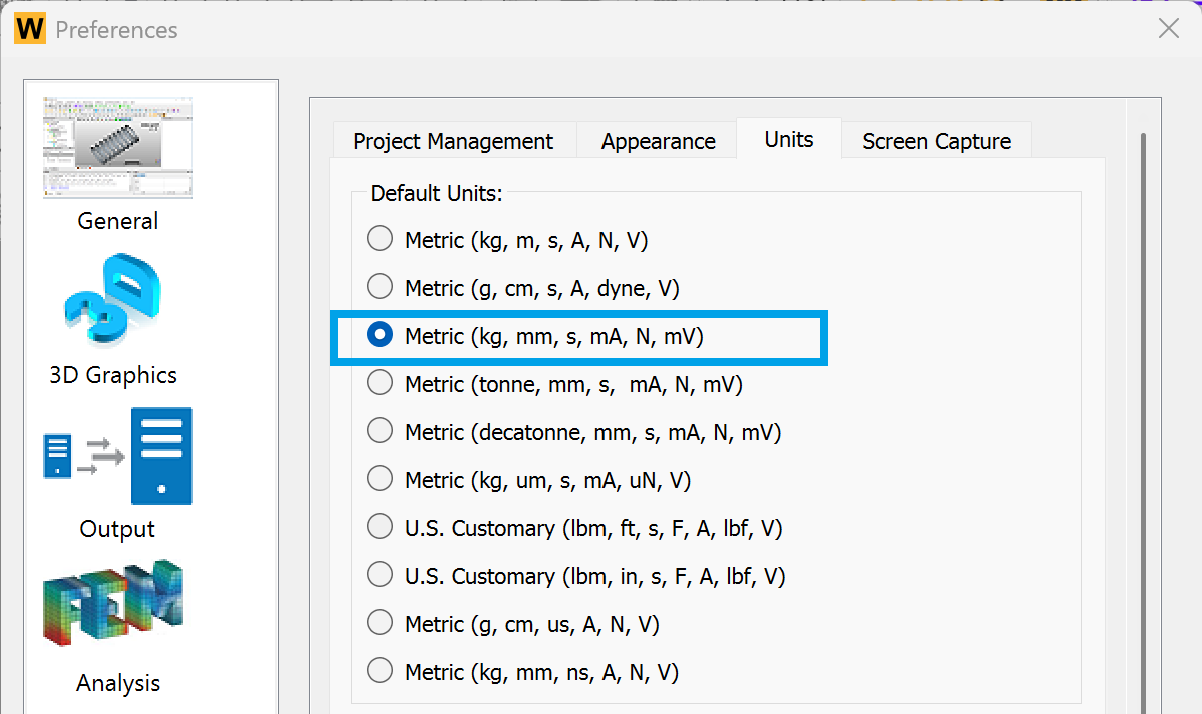
Task: Switch to the Project Management tab
Action: point(453,142)
